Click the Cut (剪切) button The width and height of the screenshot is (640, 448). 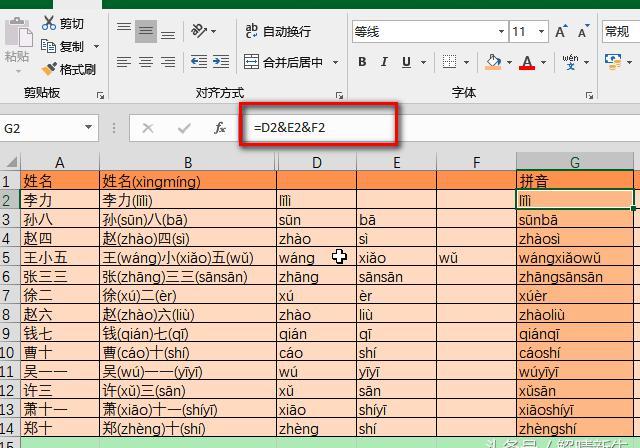click(63, 23)
